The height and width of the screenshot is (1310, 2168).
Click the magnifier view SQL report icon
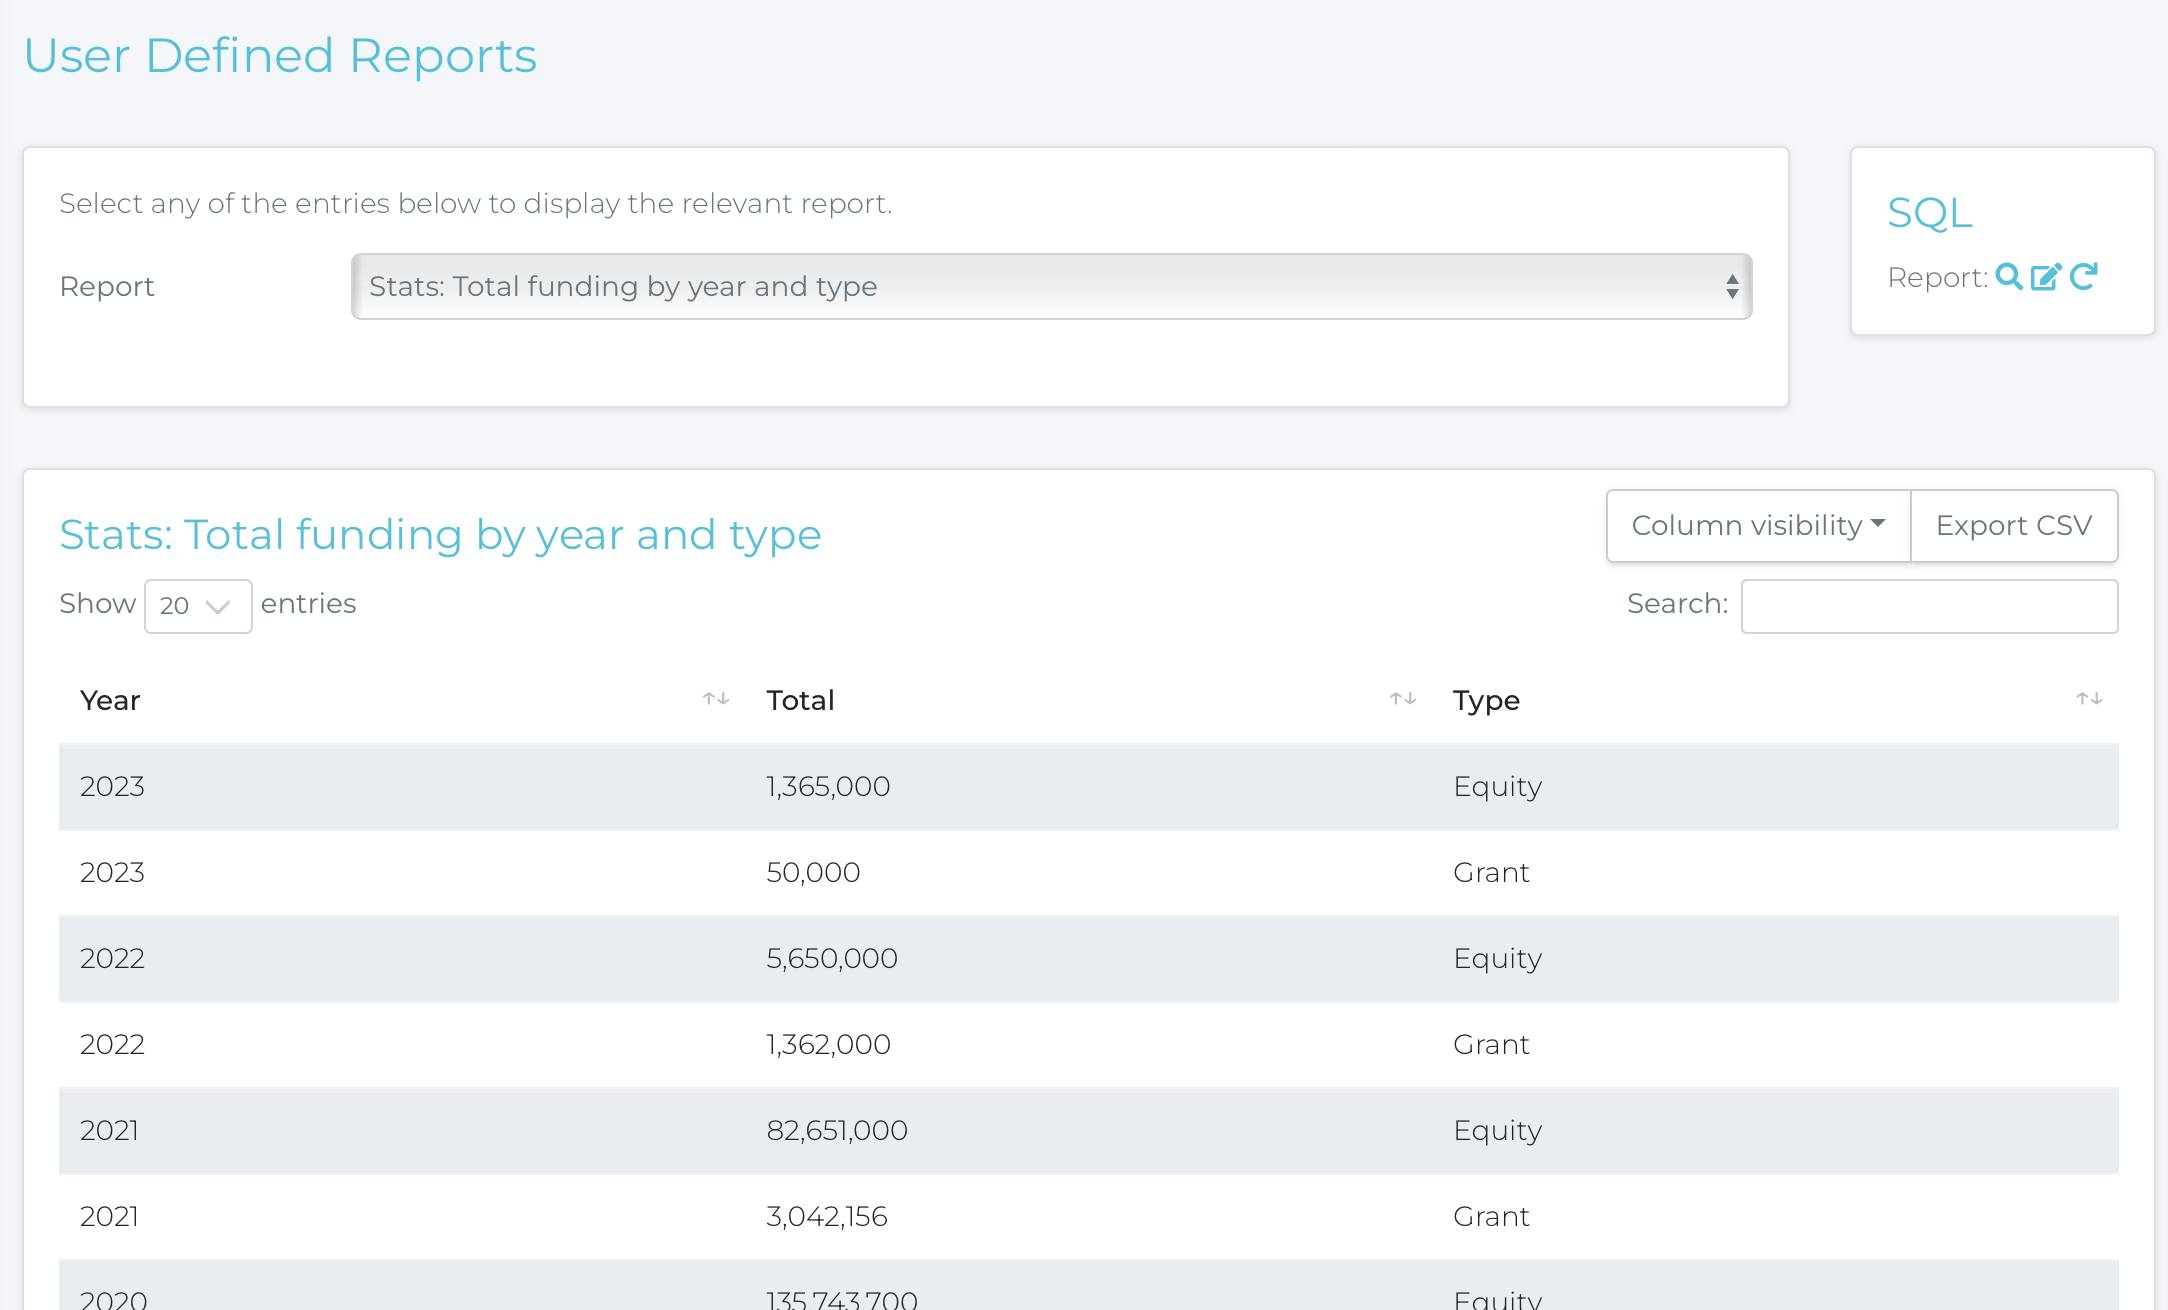[2008, 276]
